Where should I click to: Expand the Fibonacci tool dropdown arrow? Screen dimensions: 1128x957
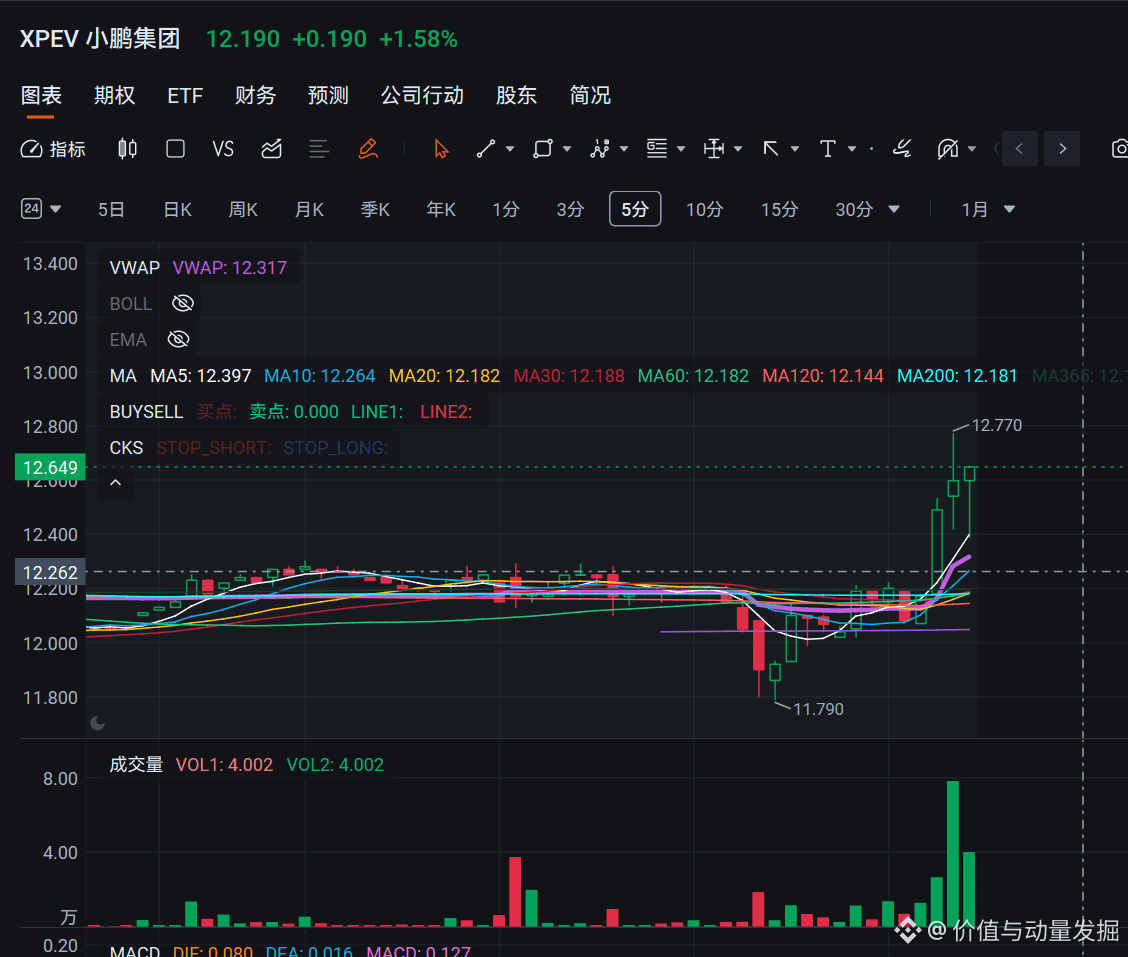click(x=681, y=149)
